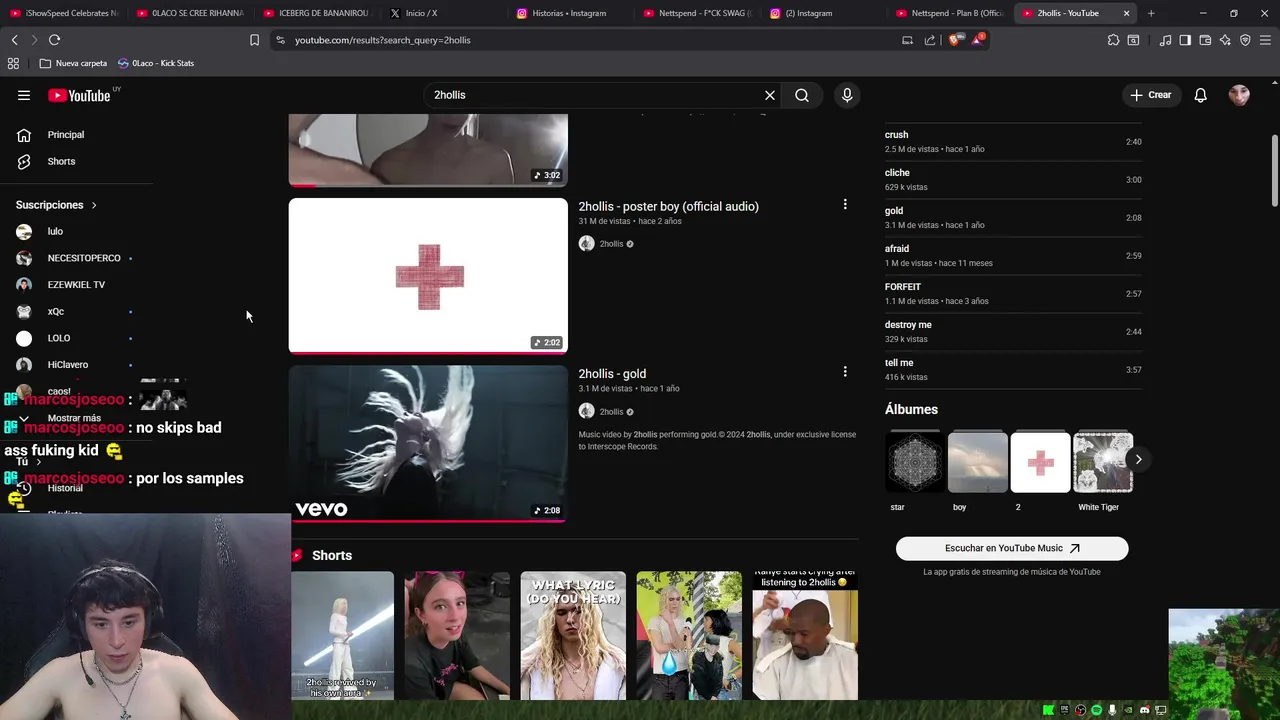Click the Kick icon in system tray
The width and height of the screenshot is (1280, 720).
(1048, 710)
